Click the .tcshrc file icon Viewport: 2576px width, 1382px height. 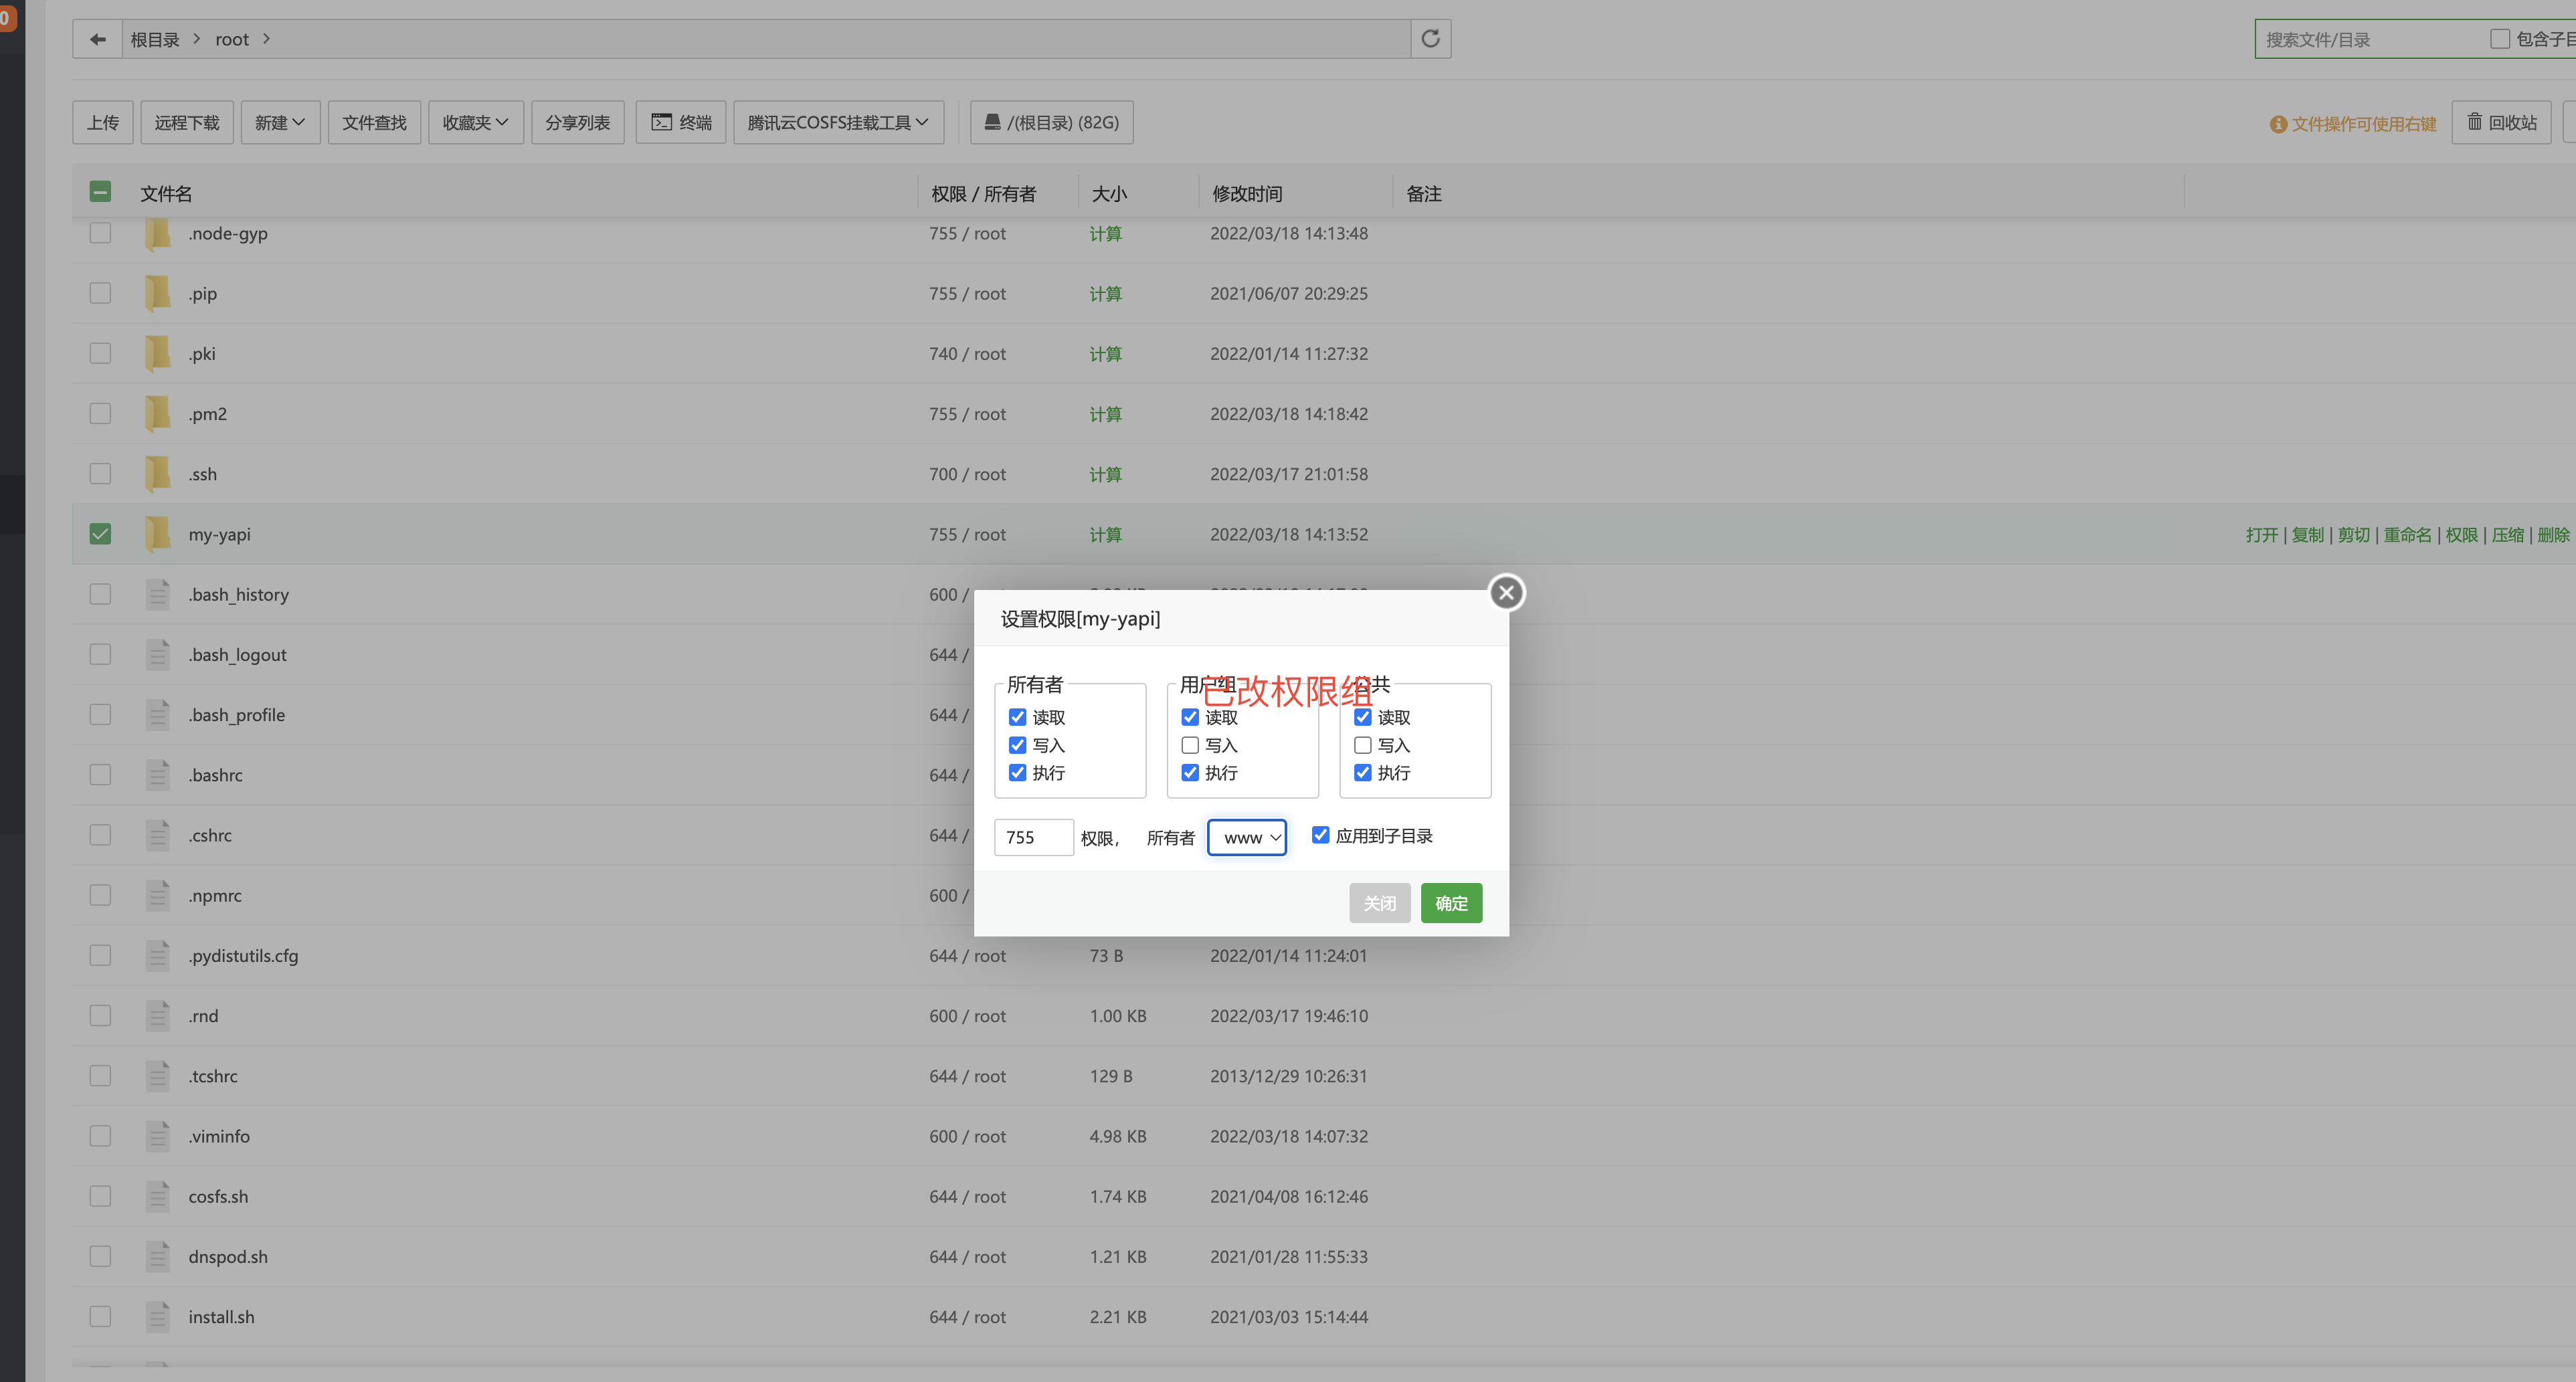click(x=157, y=1076)
